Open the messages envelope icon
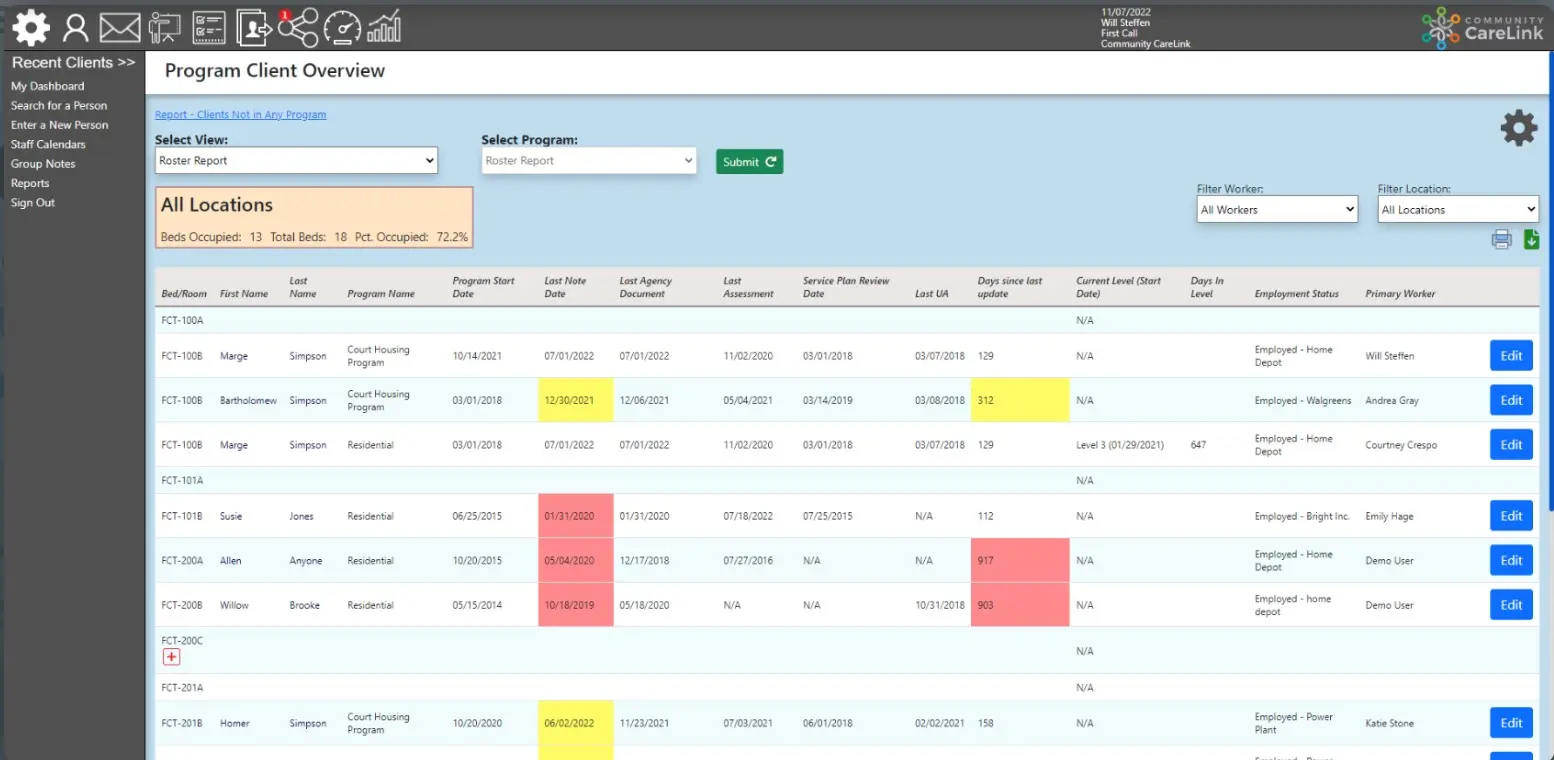Image resolution: width=1554 pixels, height=760 pixels. point(120,27)
